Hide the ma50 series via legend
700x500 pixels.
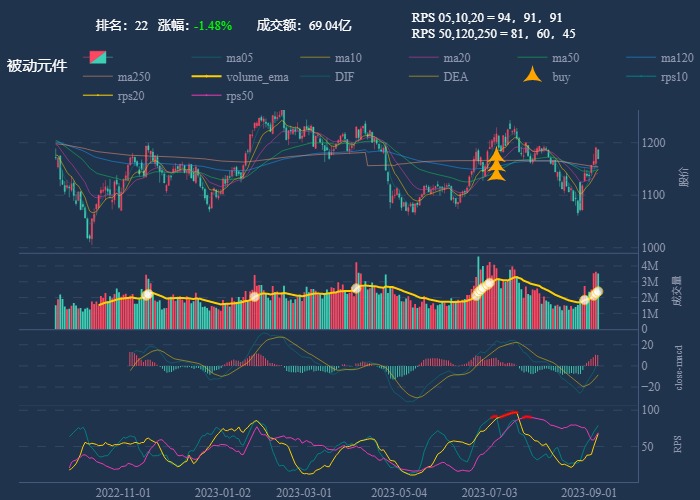pyautogui.click(x=565, y=58)
